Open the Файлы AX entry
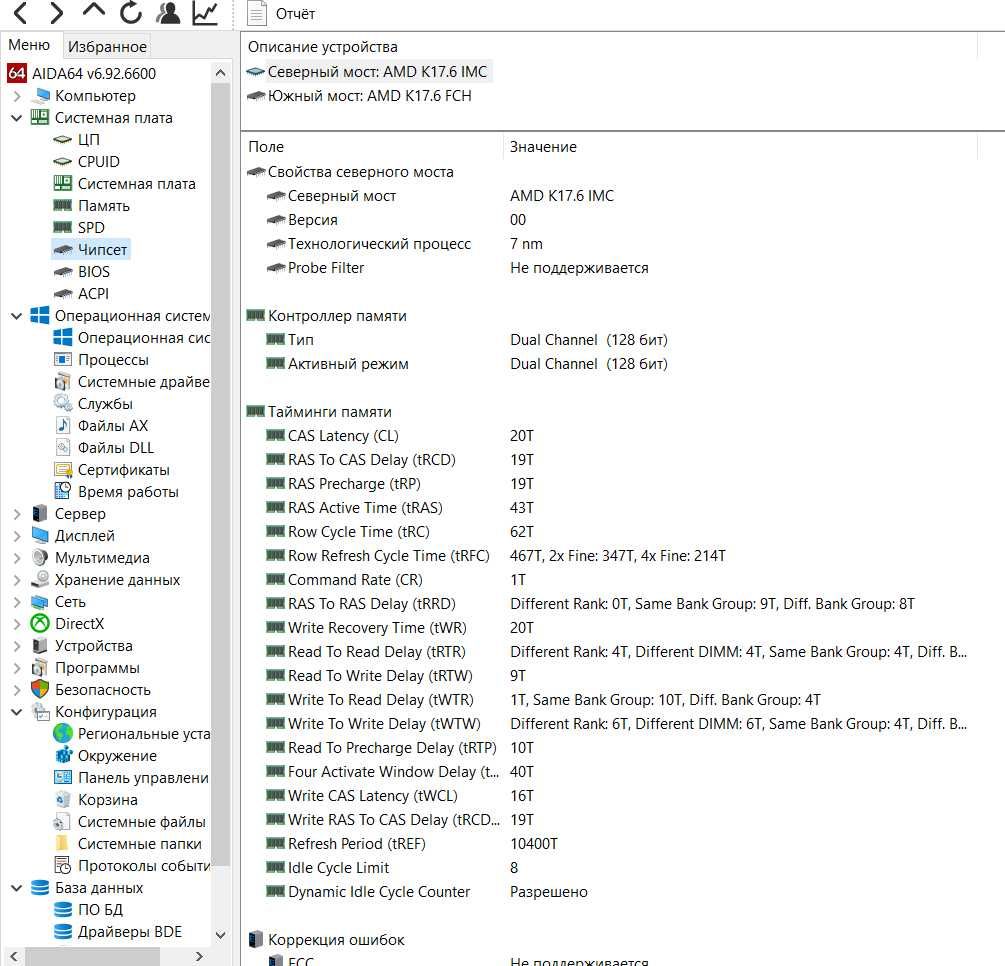The image size is (1005, 966). tap(112, 426)
